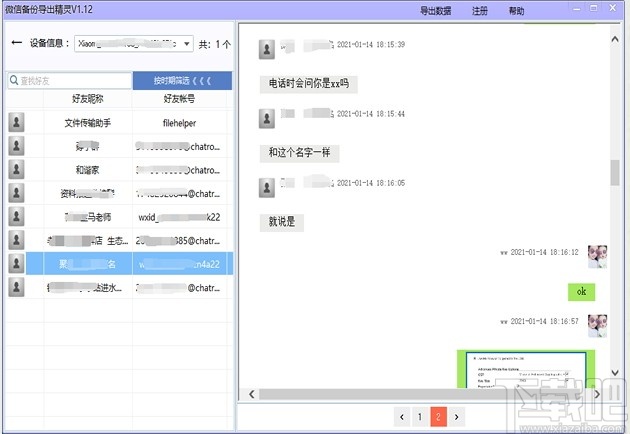Select the contact ending in 马老师
Viewport: 630px width, 434px height.
coord(120,217)
